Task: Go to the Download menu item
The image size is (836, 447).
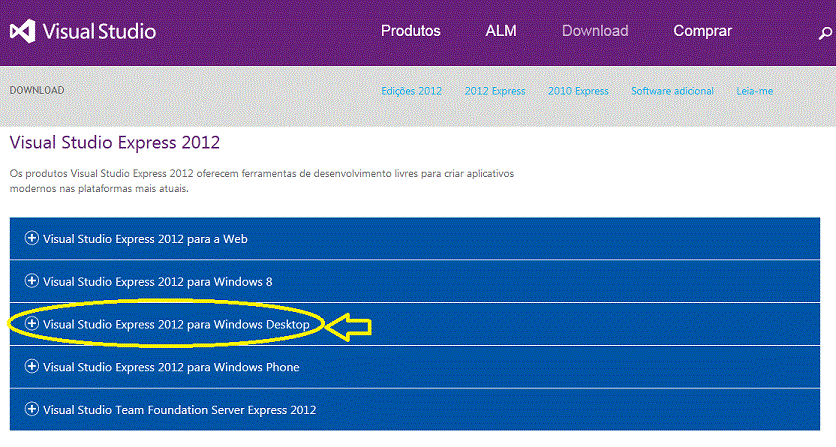Action: tap(595, 31)
